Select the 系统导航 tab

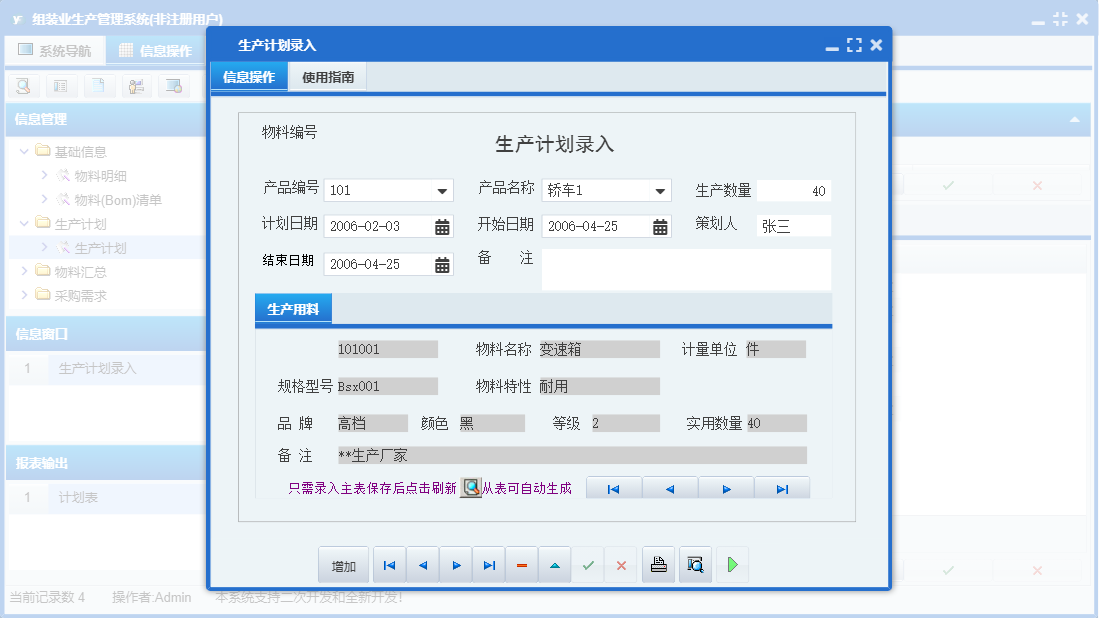click(x=56, y=49)
